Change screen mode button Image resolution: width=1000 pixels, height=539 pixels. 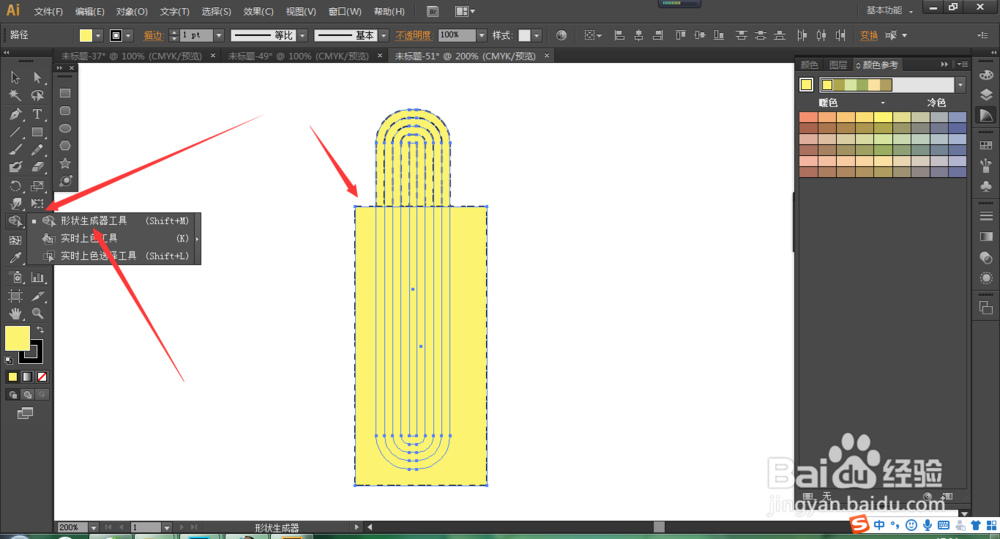25,413
